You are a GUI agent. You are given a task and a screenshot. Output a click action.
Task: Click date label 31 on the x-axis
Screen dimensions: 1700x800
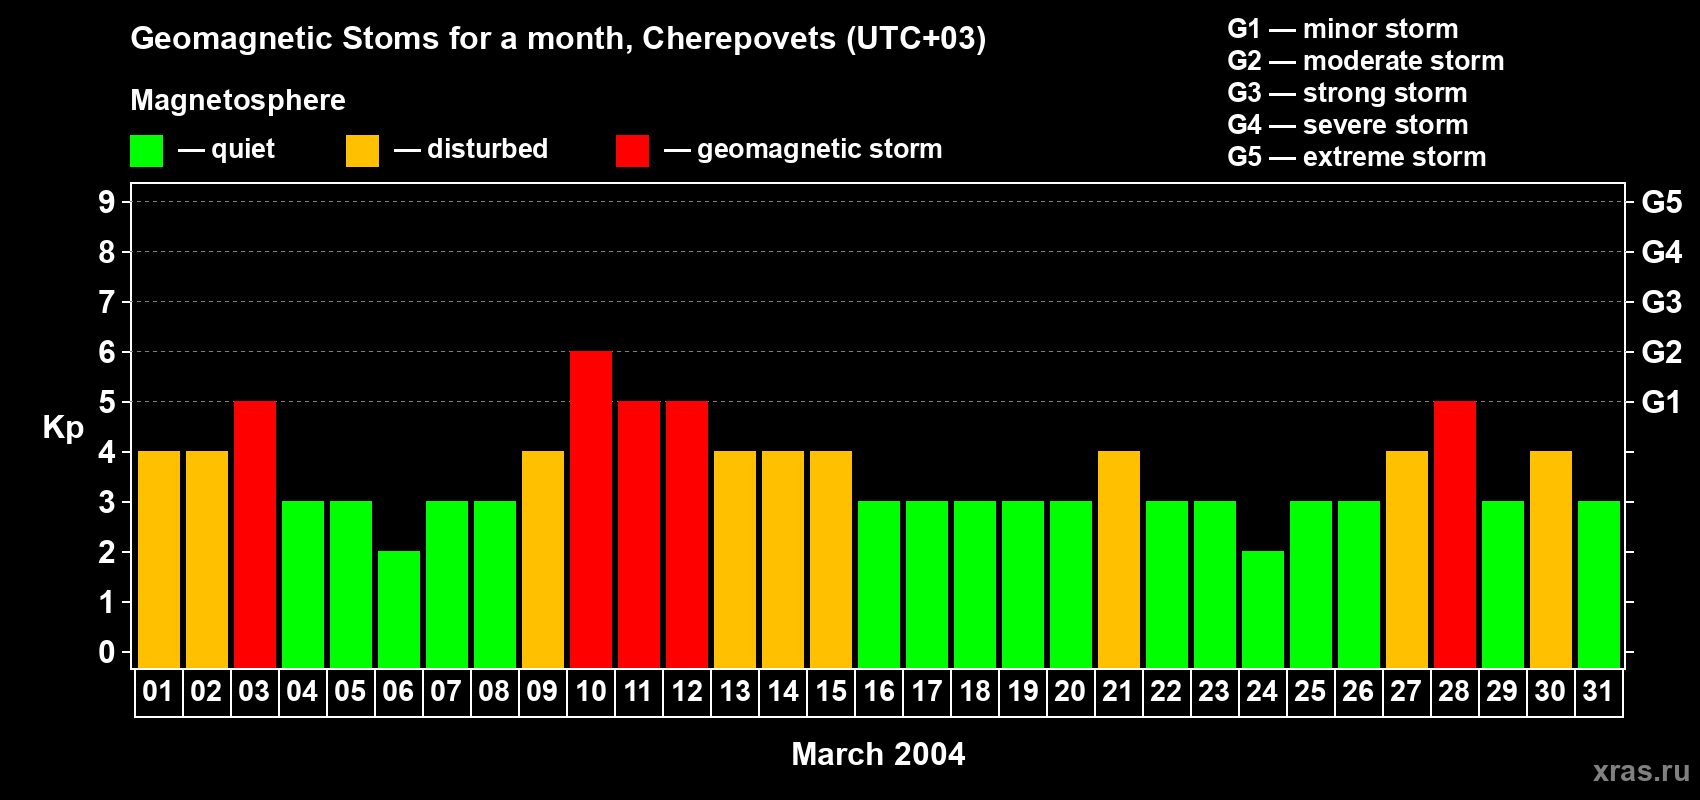(x=1598, y=692)
